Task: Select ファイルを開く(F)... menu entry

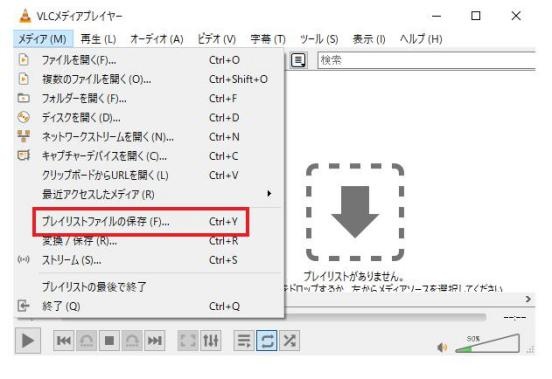Action: click(149, 60)
